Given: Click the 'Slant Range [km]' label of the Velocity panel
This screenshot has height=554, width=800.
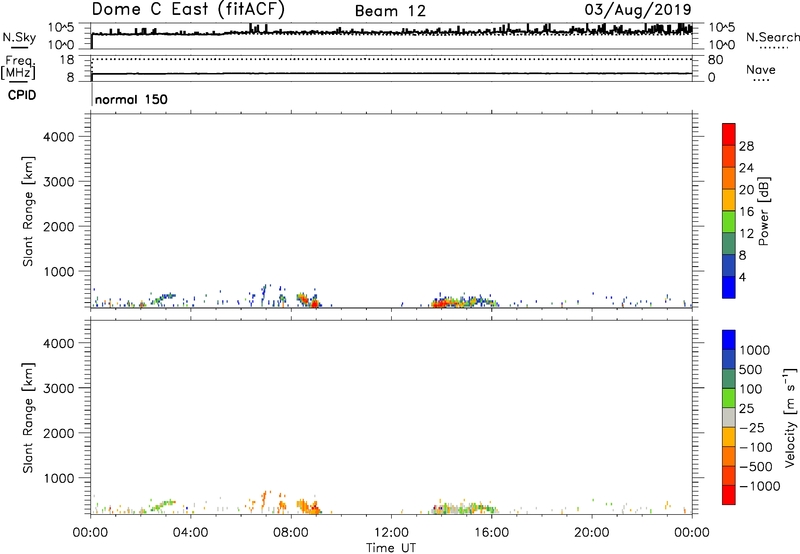Looking at the screenshot, I should pos(28,418).
